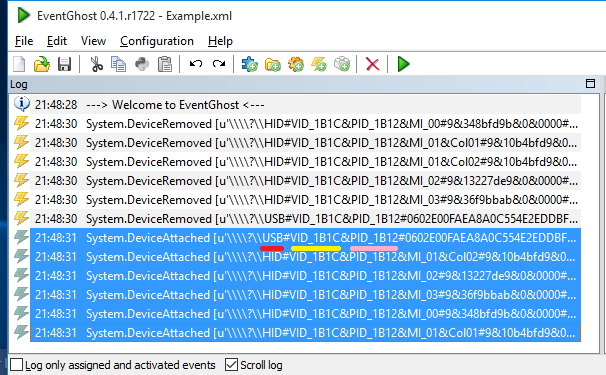Viewport: 606px width, 375px height.
Task: Select DeviceAttached row with MI_01&Col01
Action: 305,332
